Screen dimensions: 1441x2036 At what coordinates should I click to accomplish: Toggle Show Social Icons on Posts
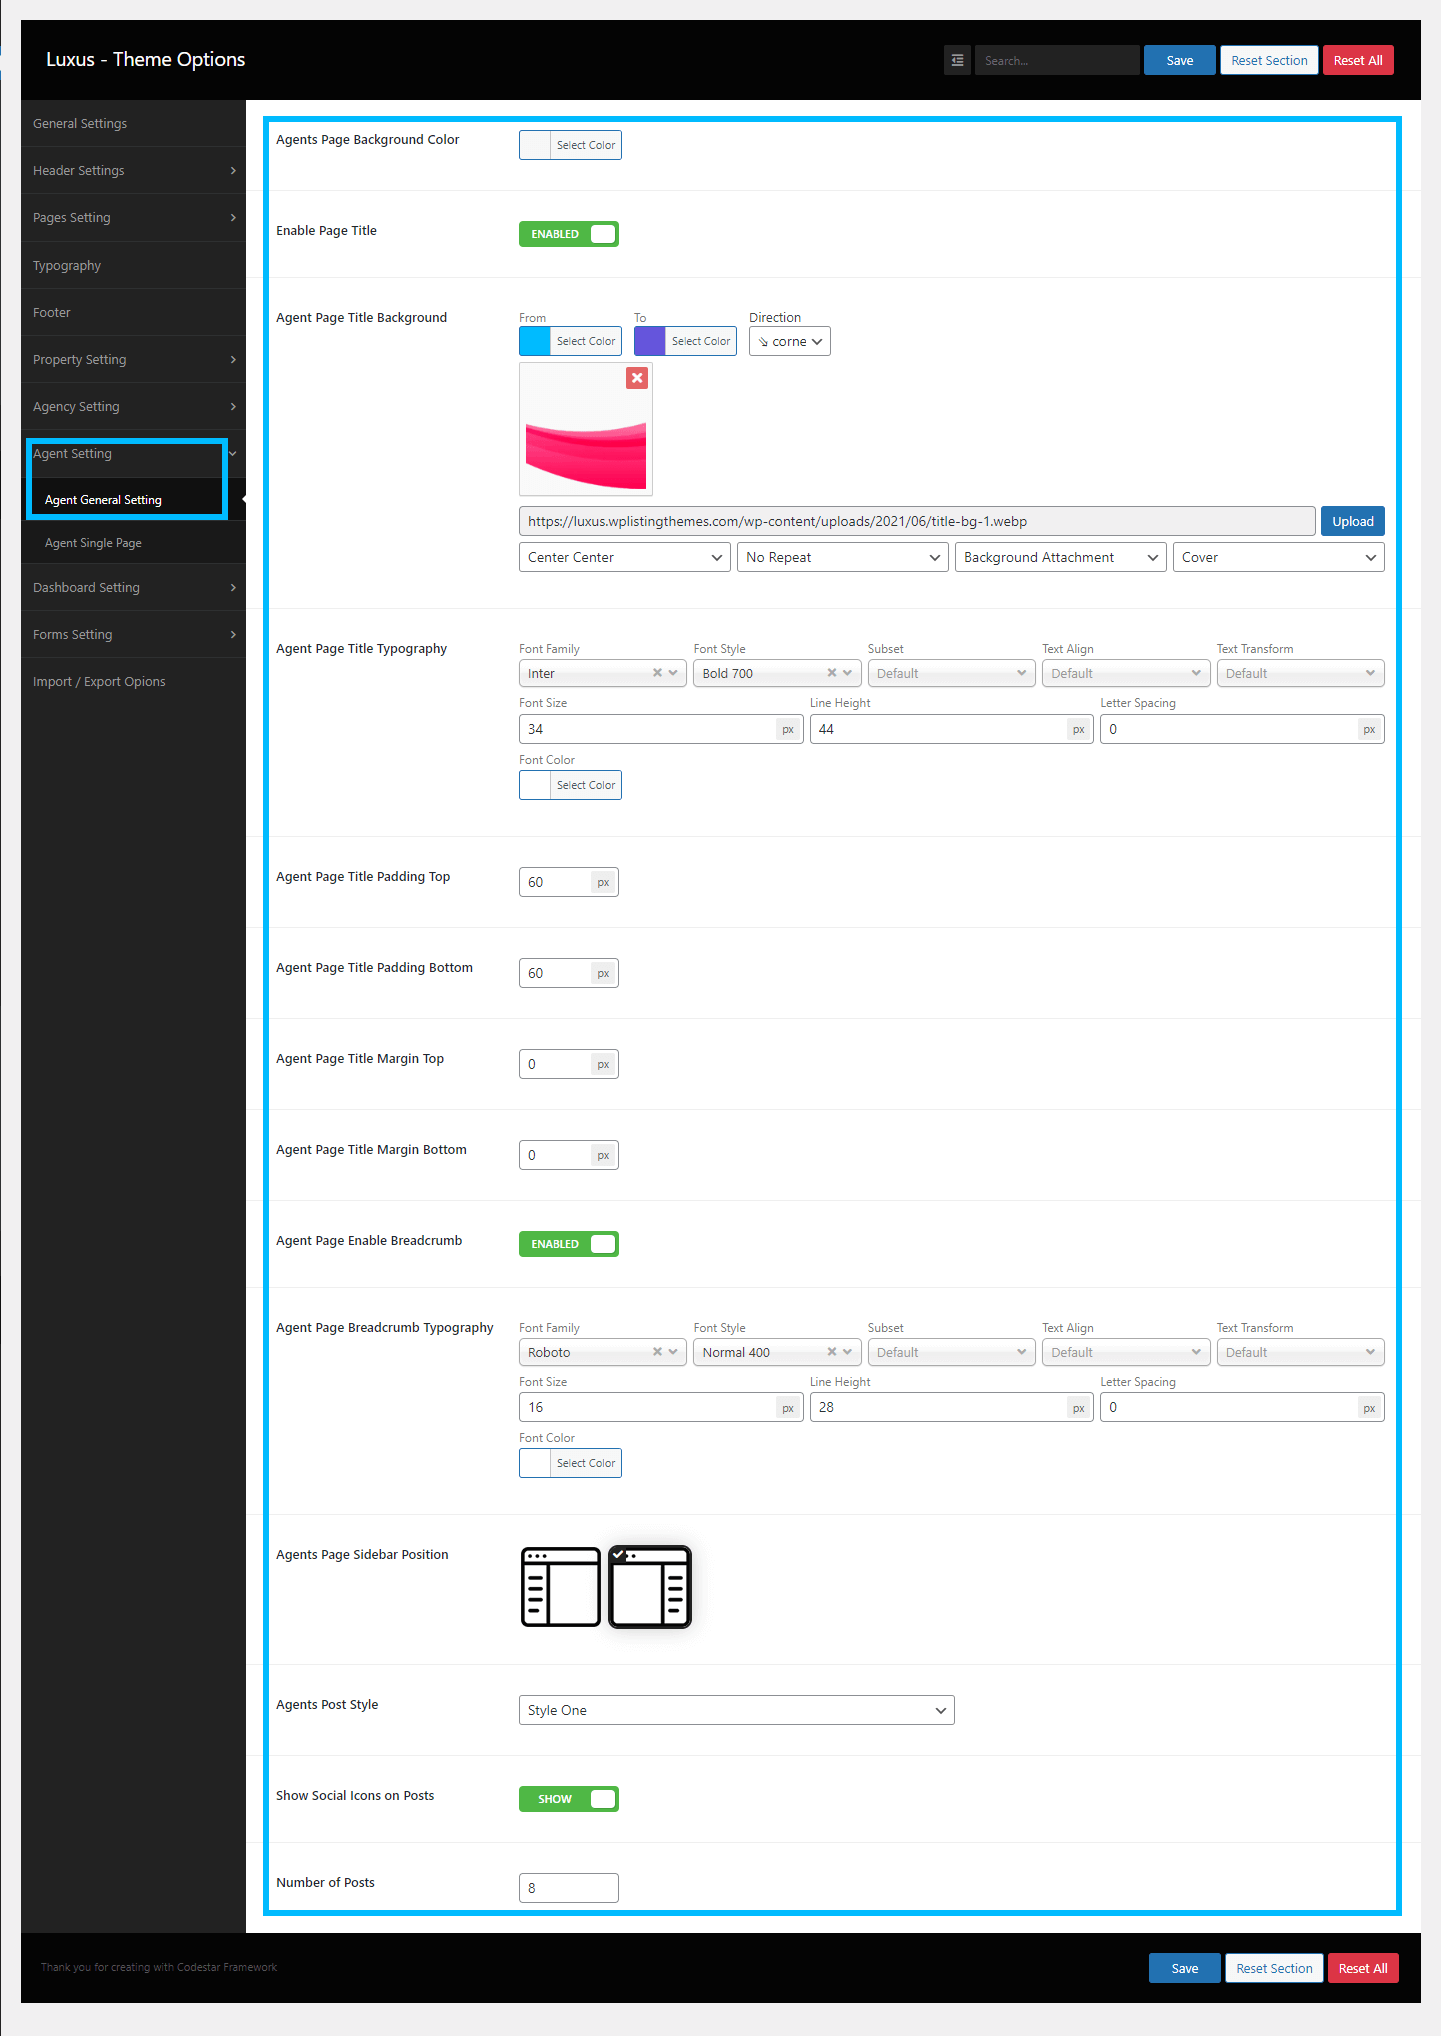coord(568,1799)
